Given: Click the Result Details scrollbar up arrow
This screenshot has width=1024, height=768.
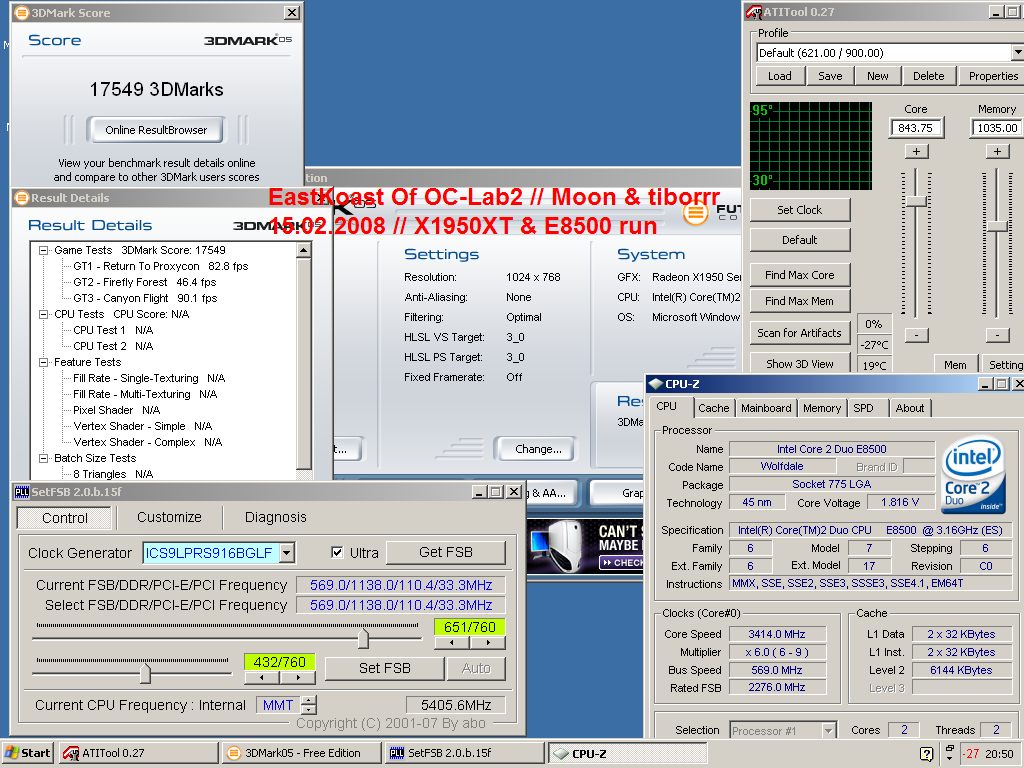Looking at the screenshot, I should point(304,251).
